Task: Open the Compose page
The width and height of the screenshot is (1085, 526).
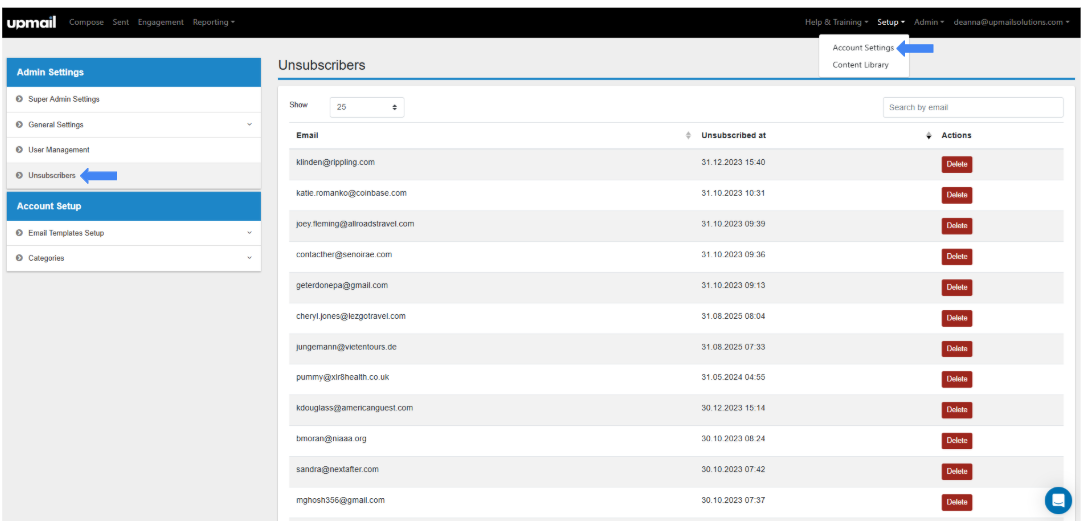Action: point(86,22)
